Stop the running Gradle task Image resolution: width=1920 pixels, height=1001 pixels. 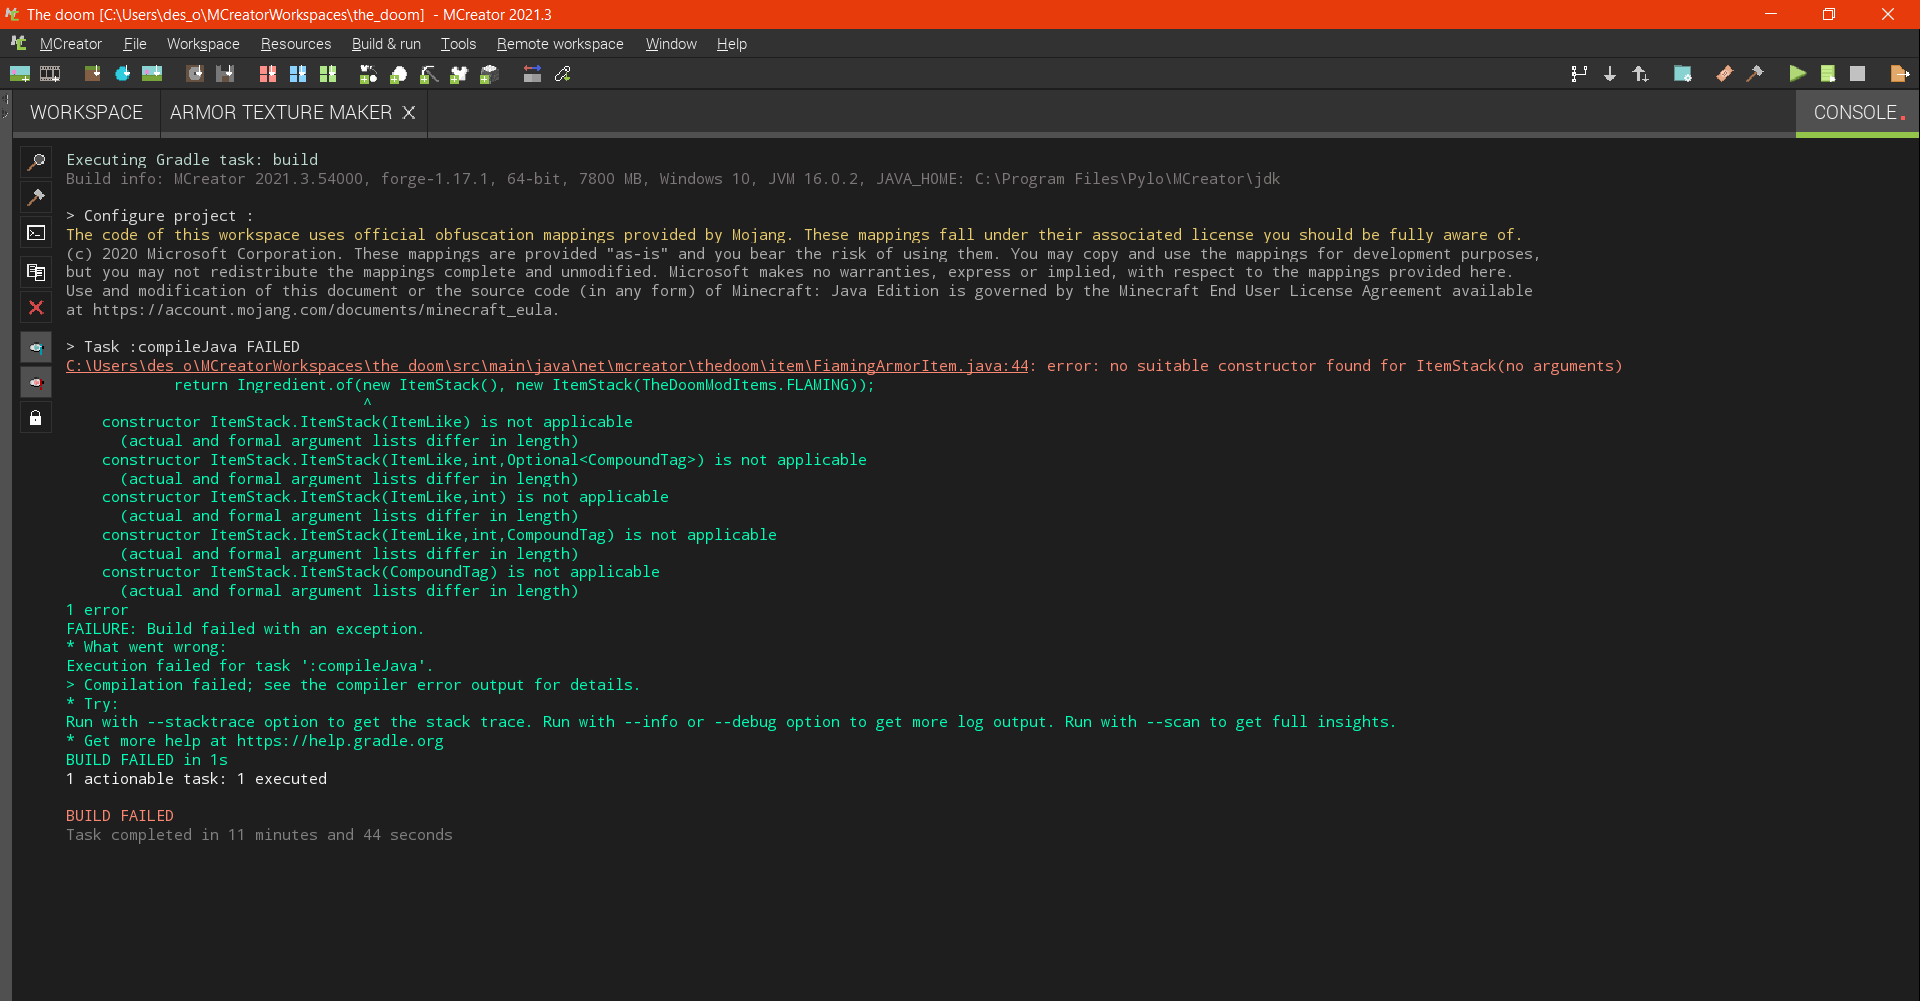tap(1859, 73)
